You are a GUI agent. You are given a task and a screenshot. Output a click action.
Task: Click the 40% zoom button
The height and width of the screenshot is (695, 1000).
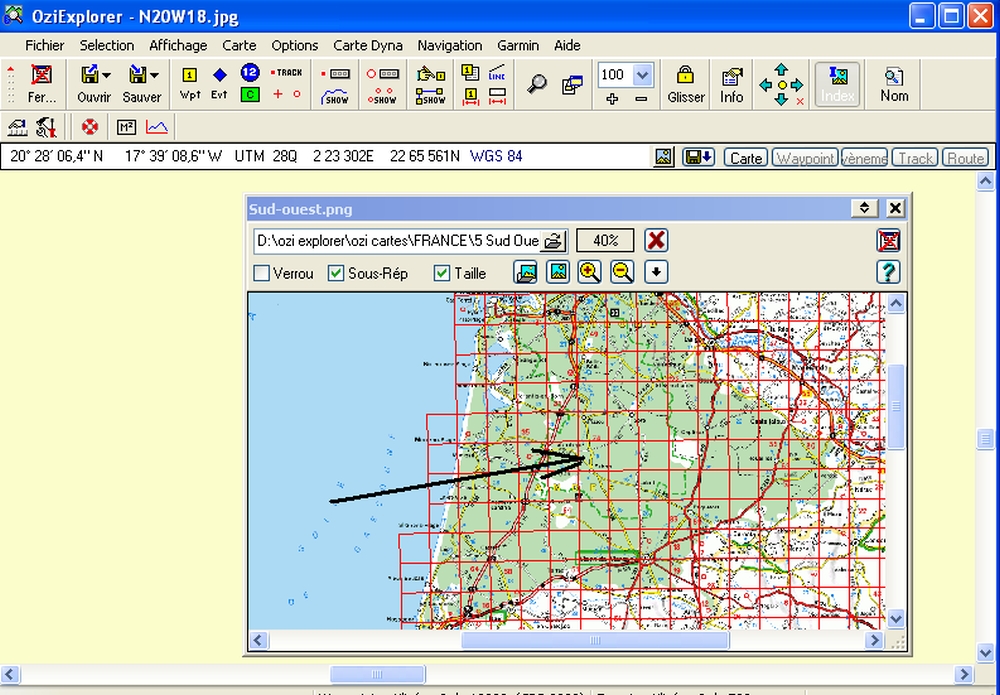(x=605, y=241)
